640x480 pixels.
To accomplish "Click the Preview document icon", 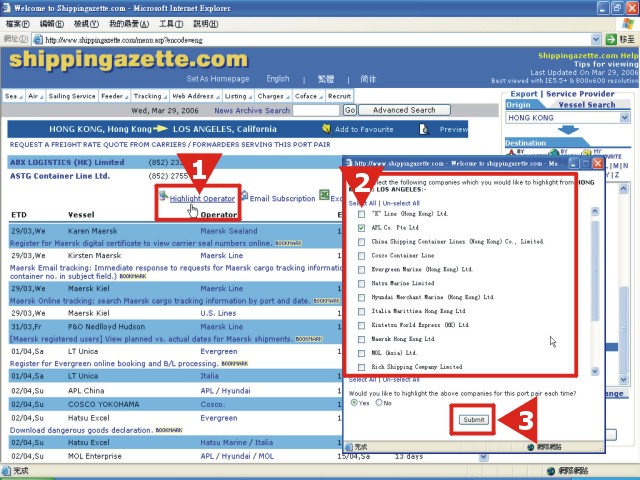I will pyautogui.click(x=424, y=129).
